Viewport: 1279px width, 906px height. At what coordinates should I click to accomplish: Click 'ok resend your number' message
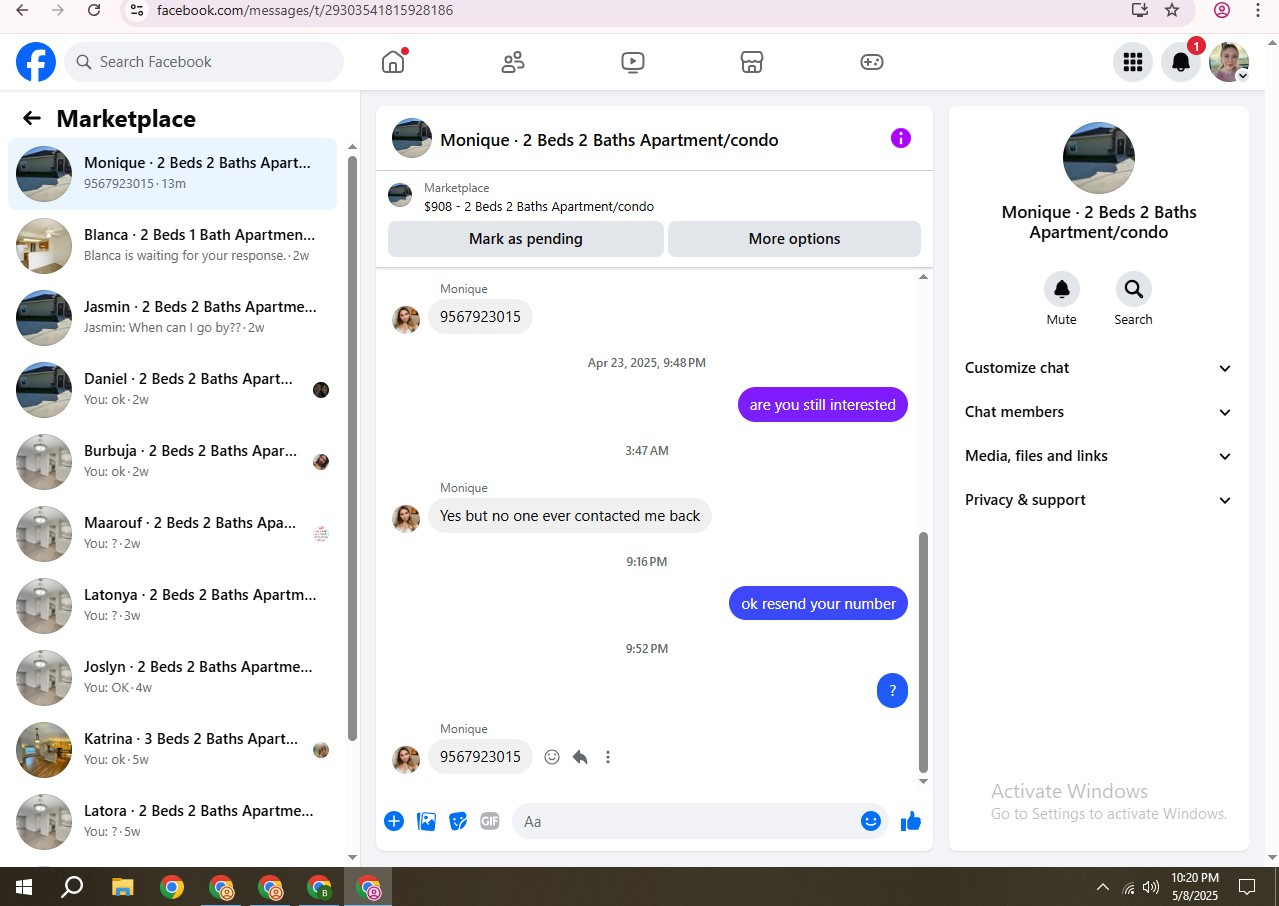(x=819, y=604)
